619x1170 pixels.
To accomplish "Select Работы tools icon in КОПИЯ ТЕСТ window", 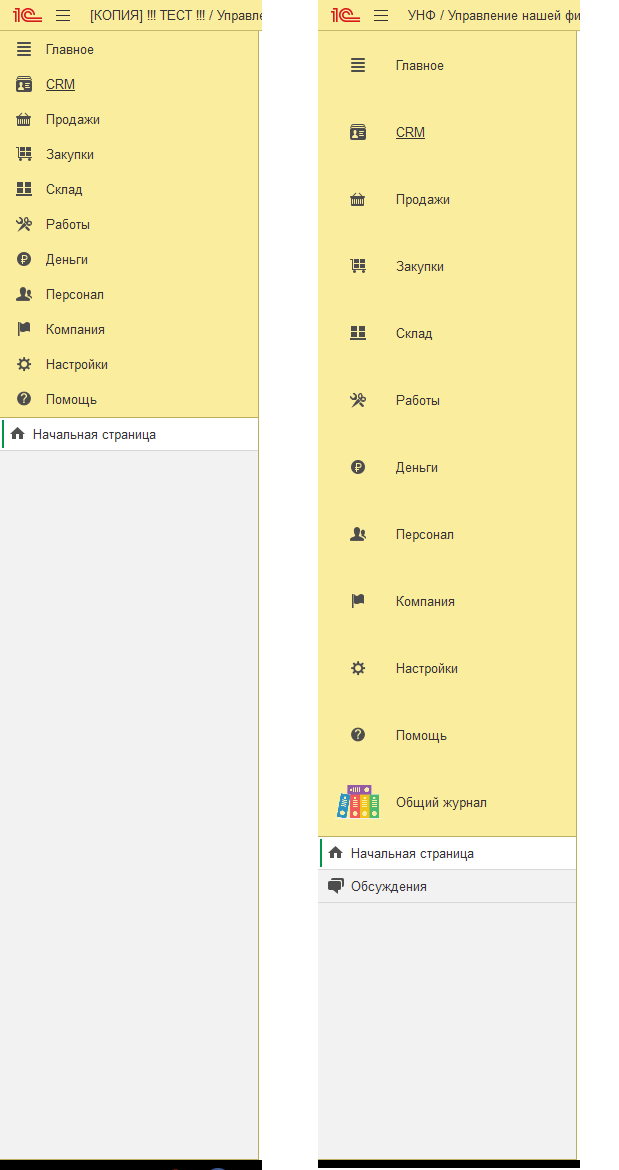I will click(x=24, y=225).
